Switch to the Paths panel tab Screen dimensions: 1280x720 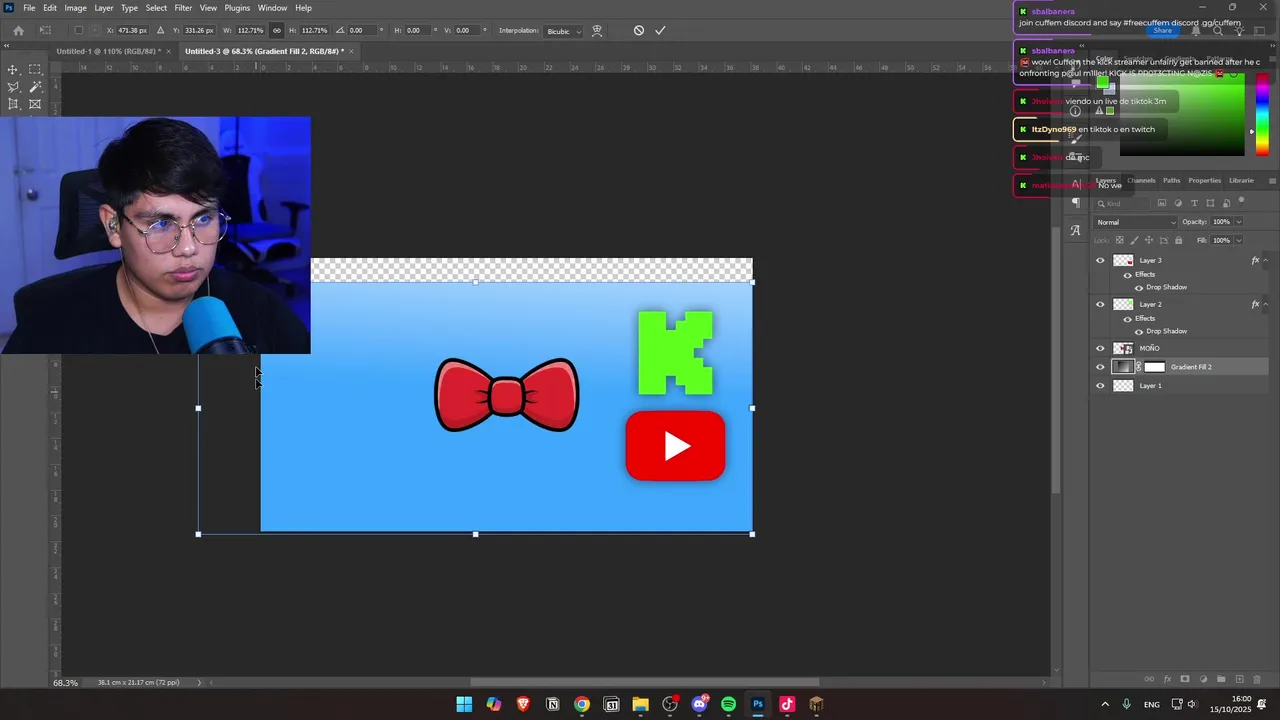click(x=1171, y=181)
